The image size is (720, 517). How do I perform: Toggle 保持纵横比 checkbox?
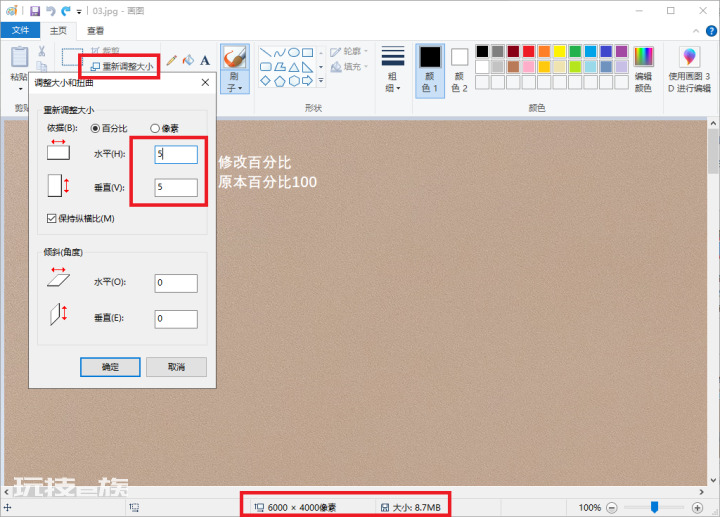[x=51, y=219]
